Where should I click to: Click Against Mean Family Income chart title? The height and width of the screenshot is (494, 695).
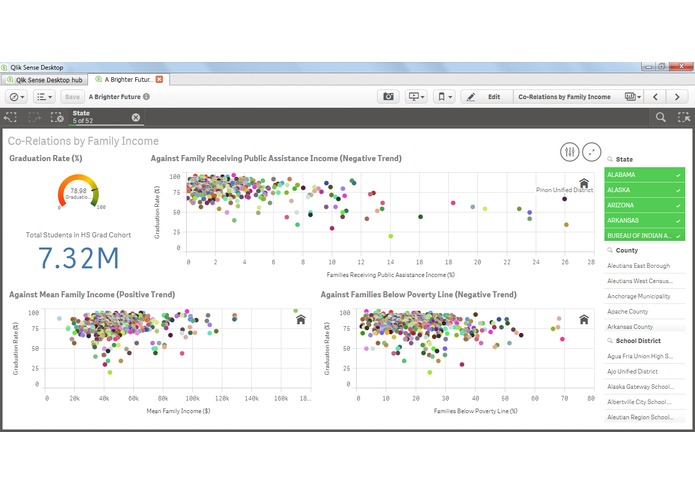coord(92,295)
